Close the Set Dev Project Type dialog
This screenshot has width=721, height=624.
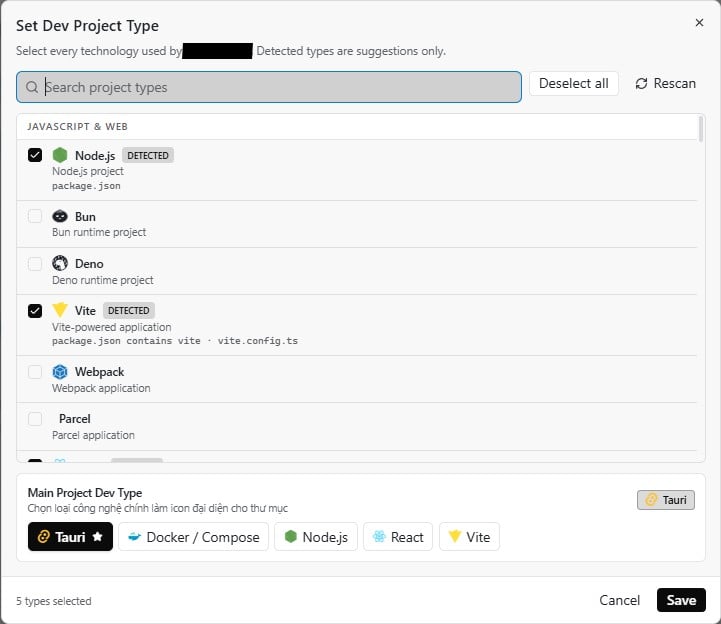point(699,23)
